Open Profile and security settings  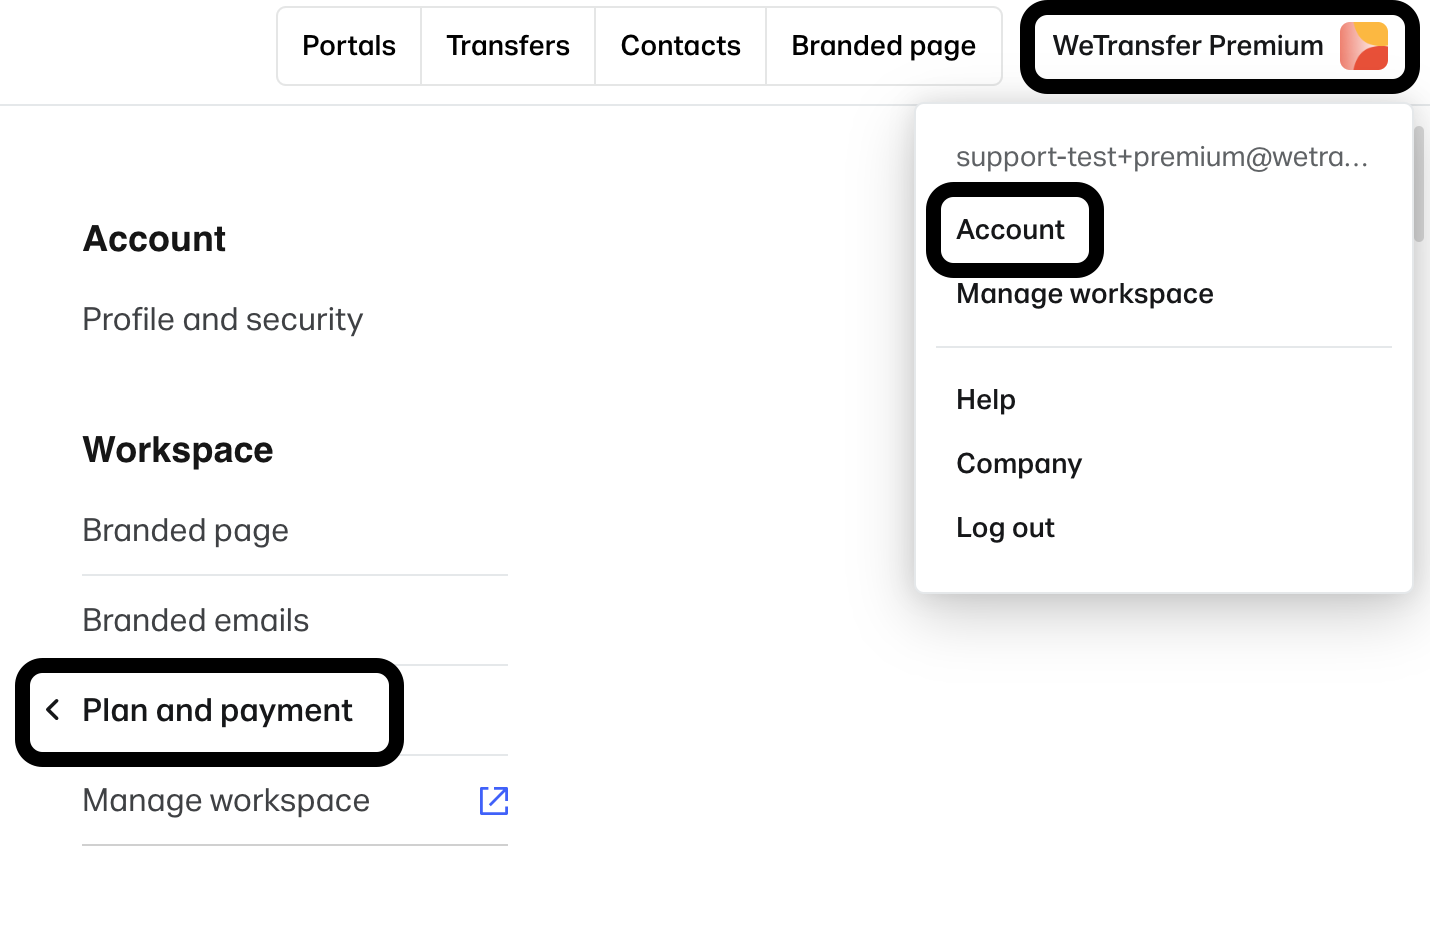(222, 318)
